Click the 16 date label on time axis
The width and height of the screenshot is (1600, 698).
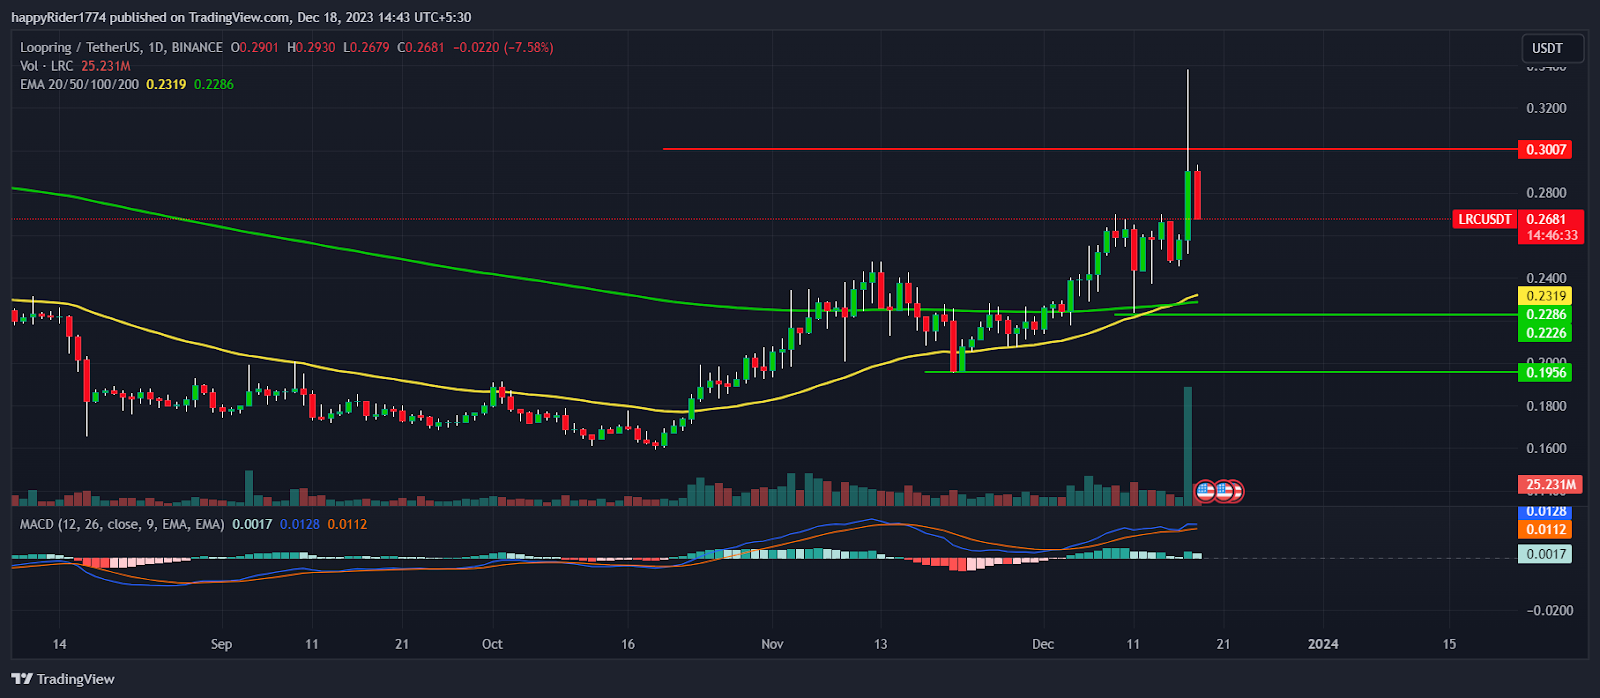[628, 644]
